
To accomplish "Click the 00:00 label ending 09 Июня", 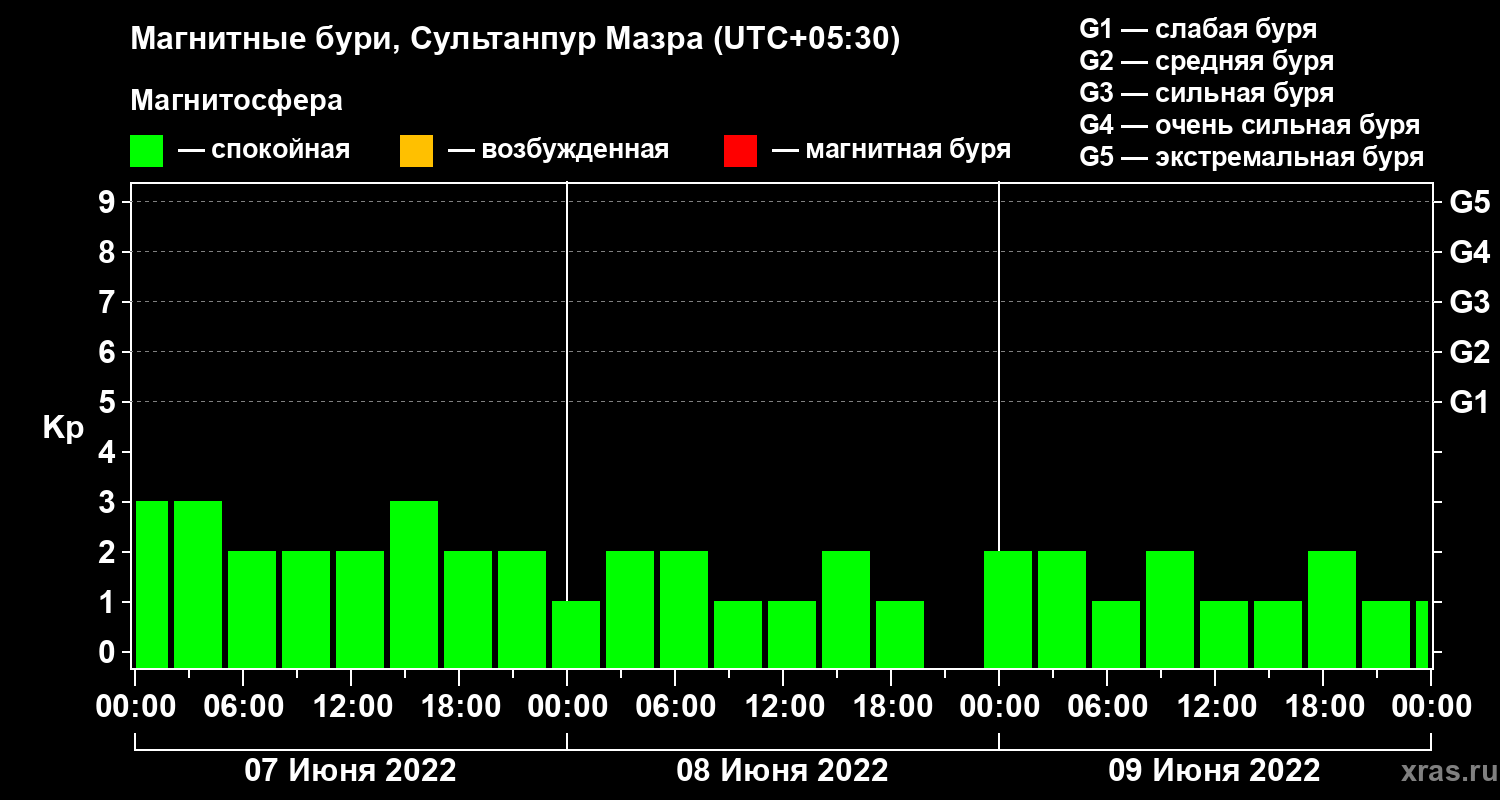I will tap(1431, 706).
